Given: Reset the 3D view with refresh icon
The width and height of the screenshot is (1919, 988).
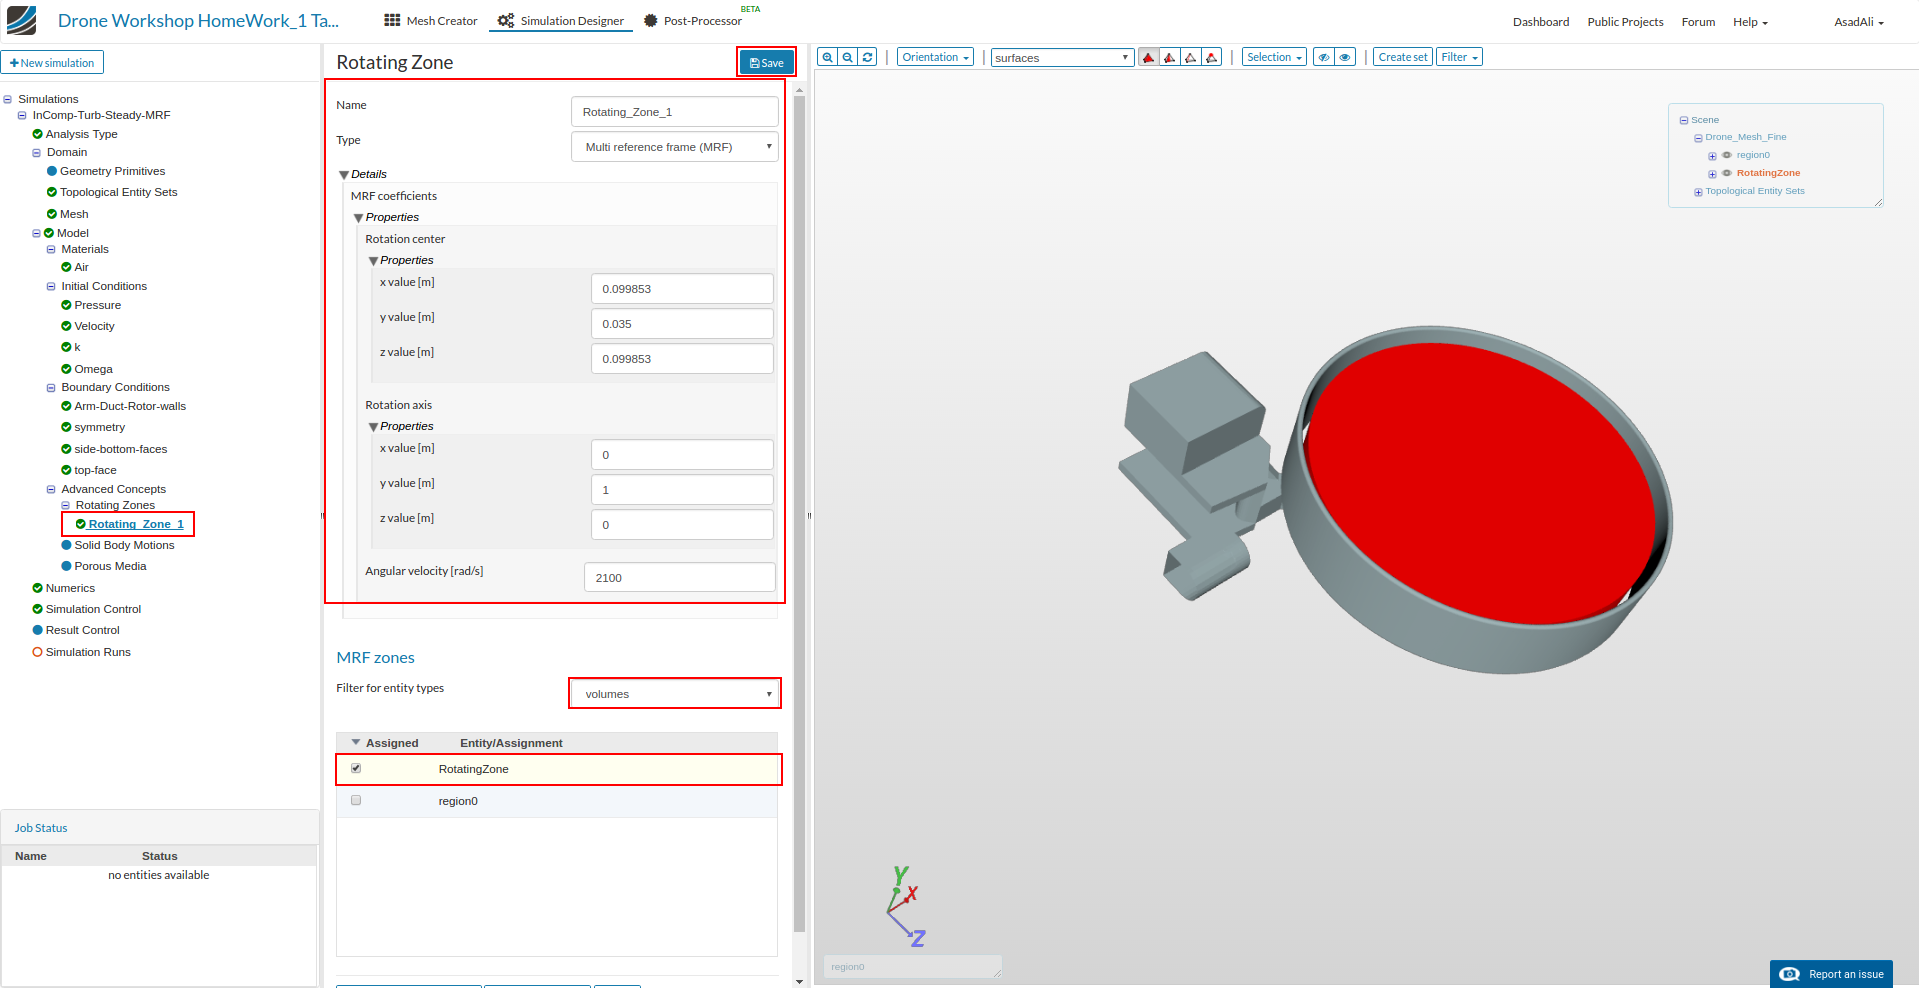Looking at the screenshot, I should [867, 58].
